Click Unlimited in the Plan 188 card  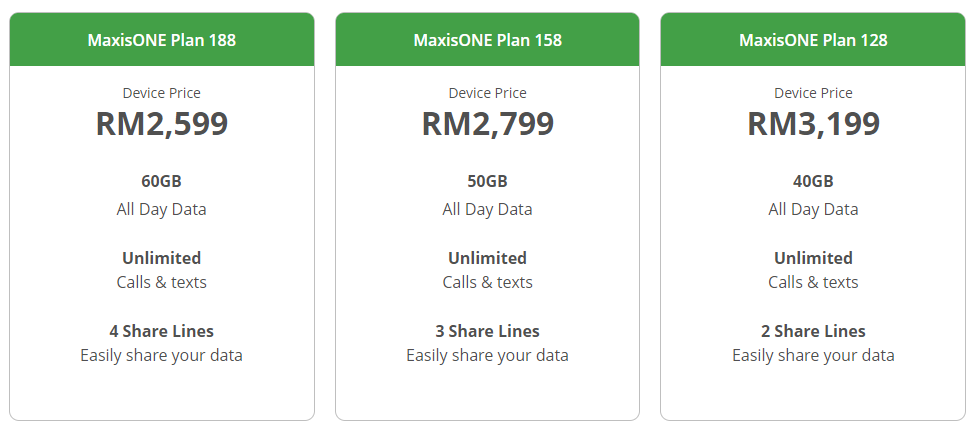tap(162, 258)
